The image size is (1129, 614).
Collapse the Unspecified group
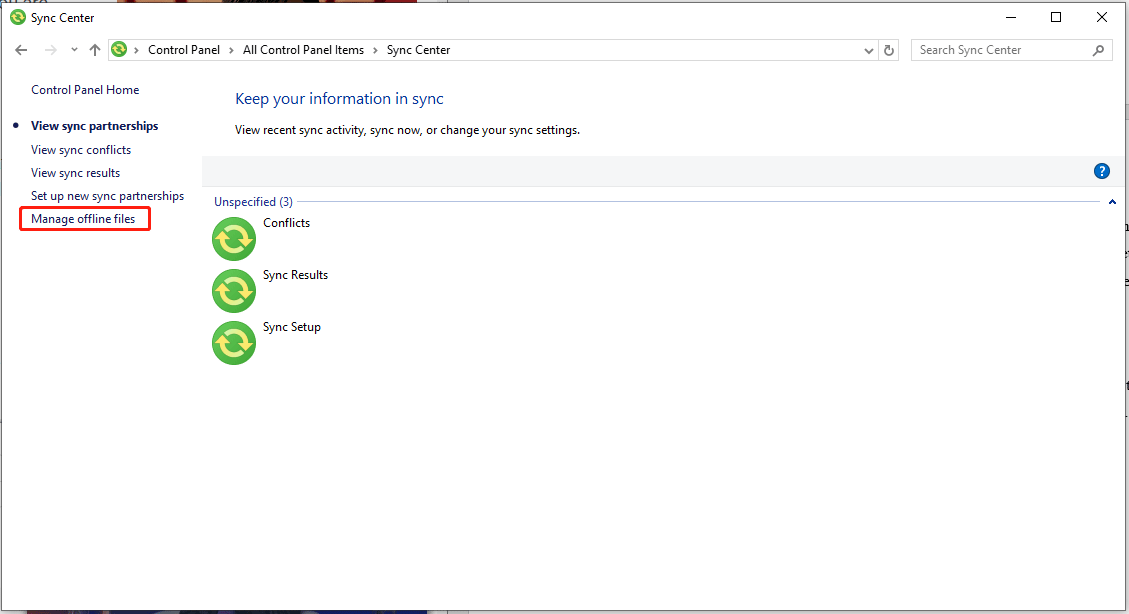(x=1112, y=202)
